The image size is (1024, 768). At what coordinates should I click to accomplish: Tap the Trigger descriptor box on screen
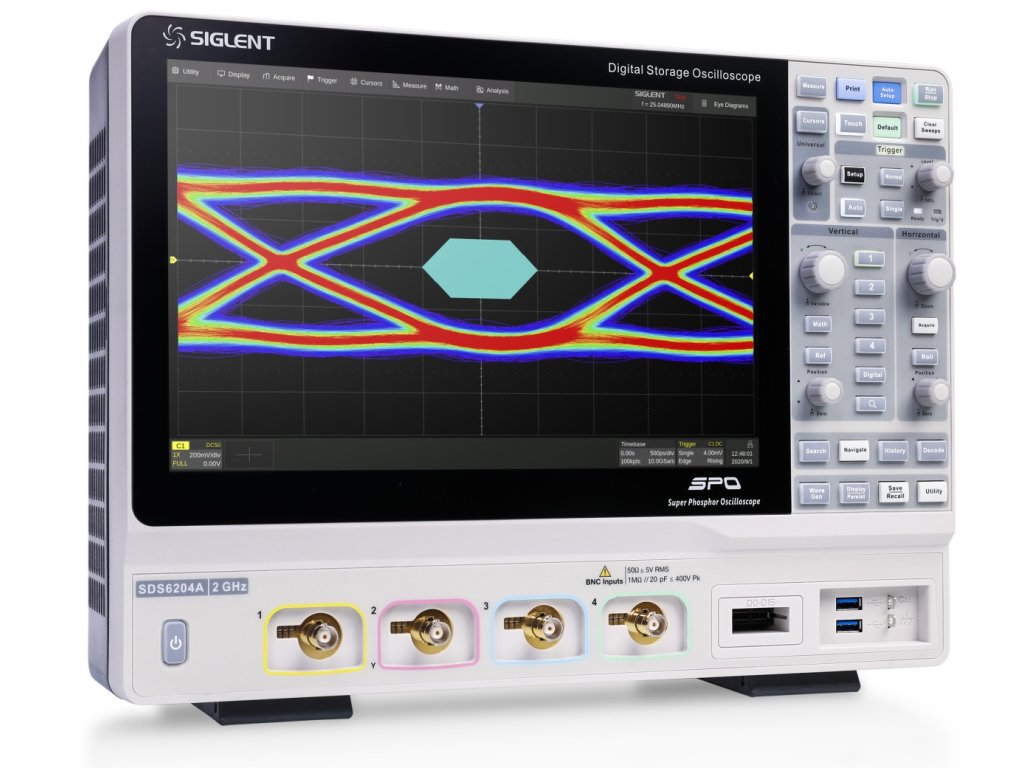[701, 453]
